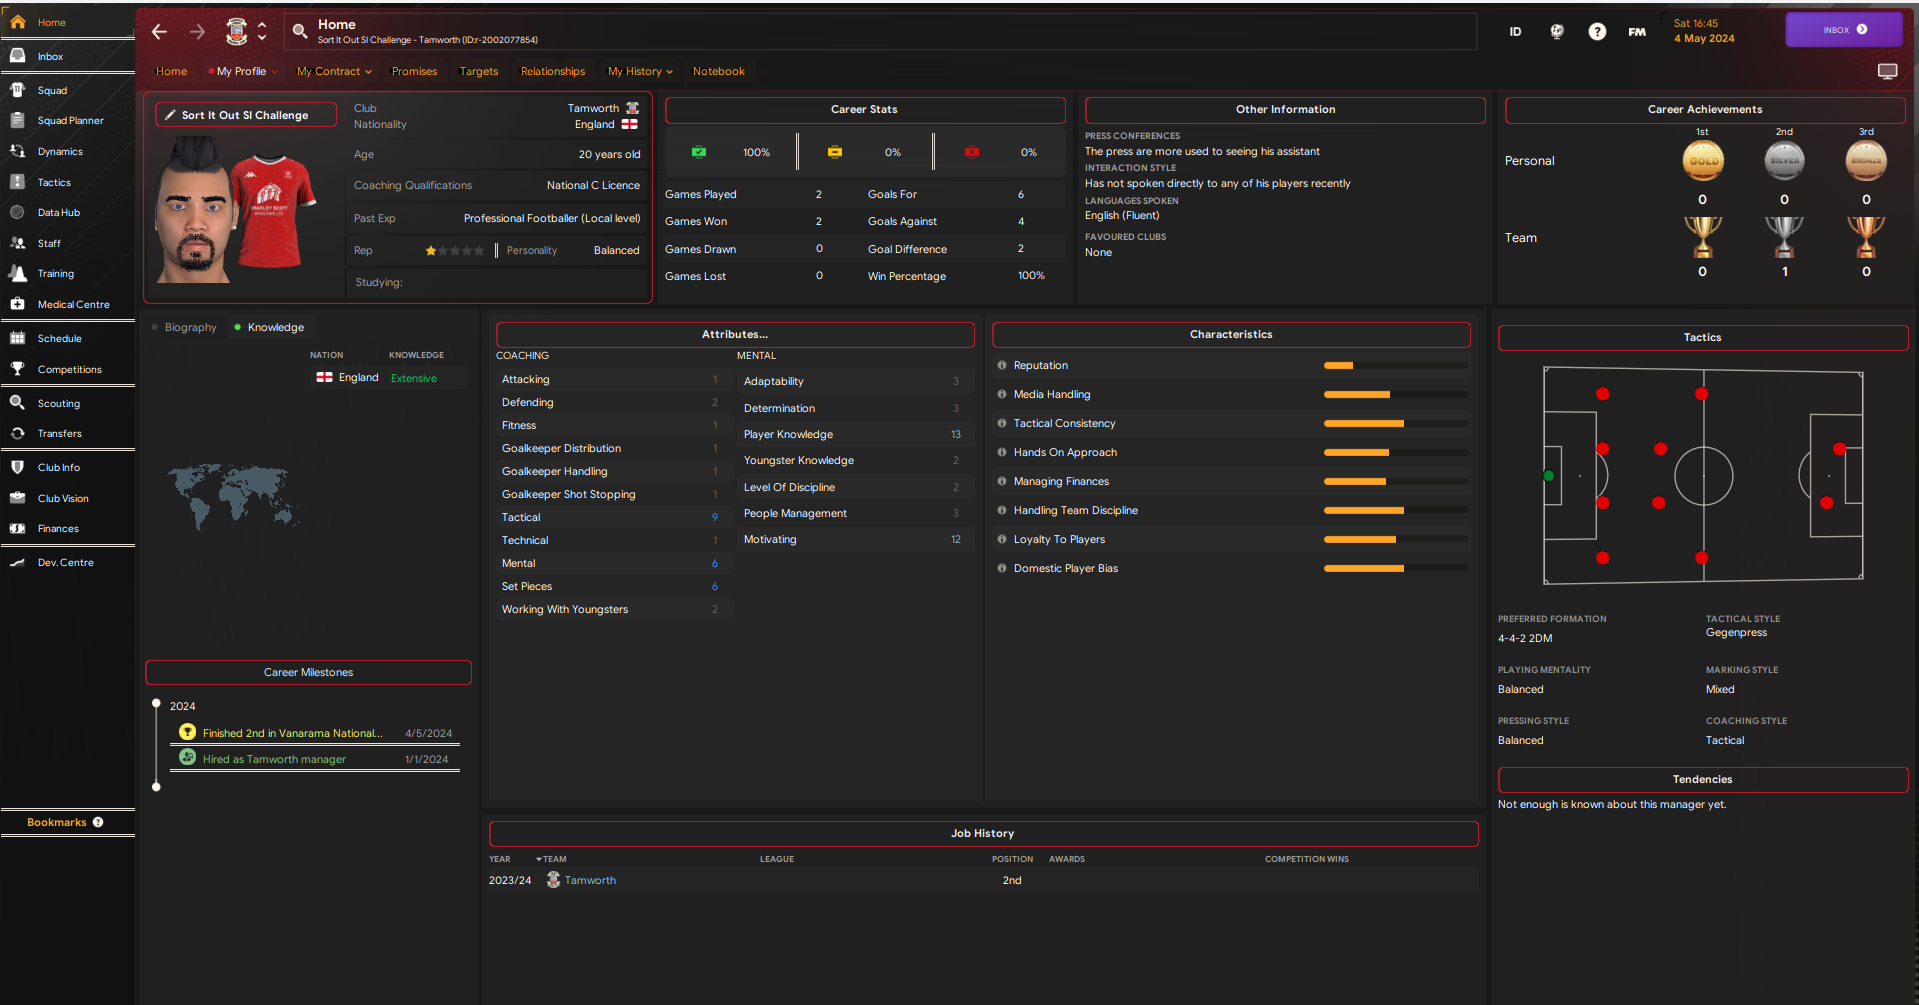Open Squad Planner clipboard icon
The height and width of the screenshot is (1005, 1919).
point(18,120)
